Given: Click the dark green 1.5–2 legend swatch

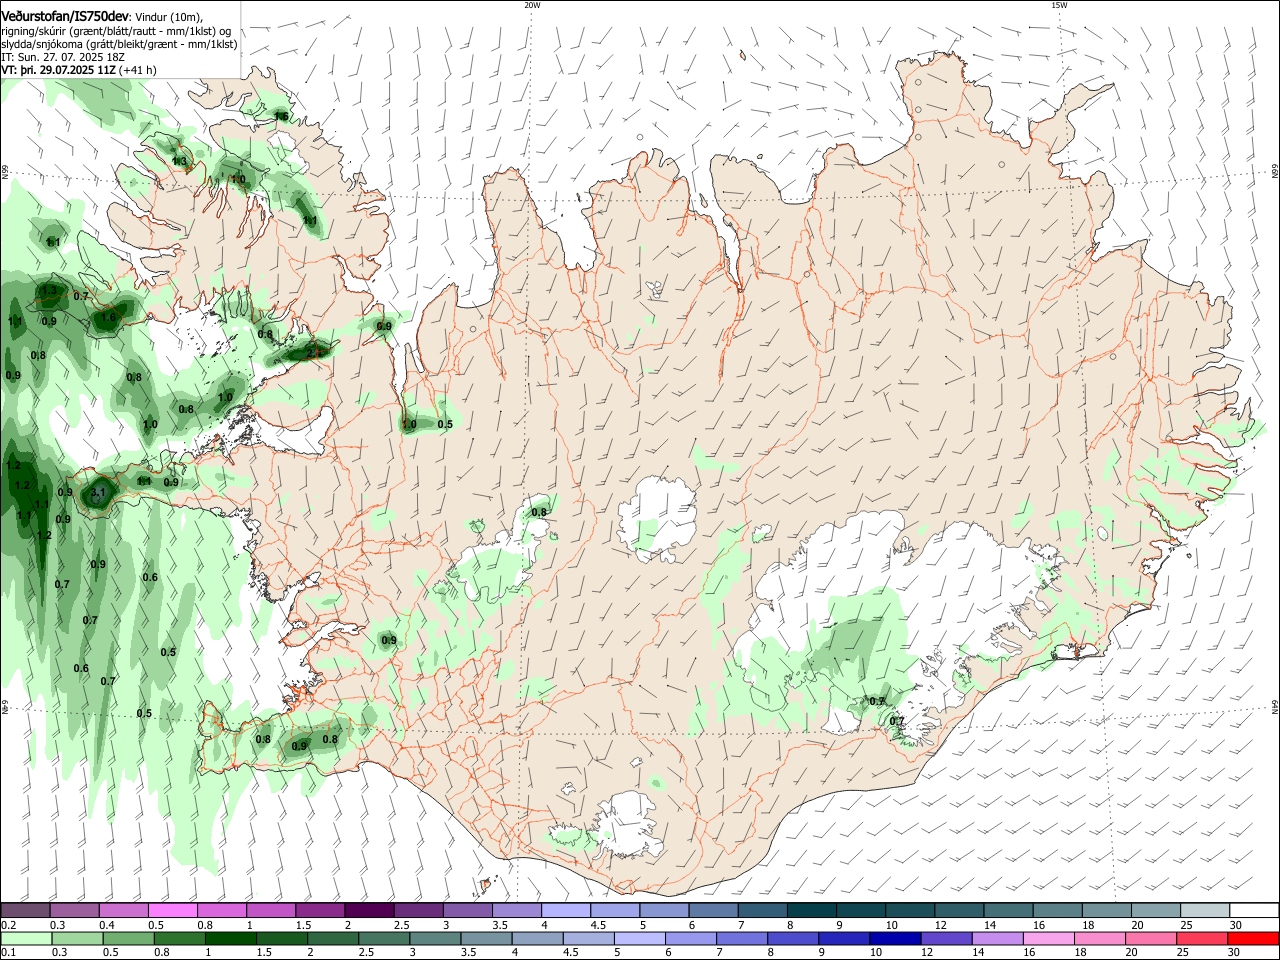Looking at the screenshot, I should (281, 939).
